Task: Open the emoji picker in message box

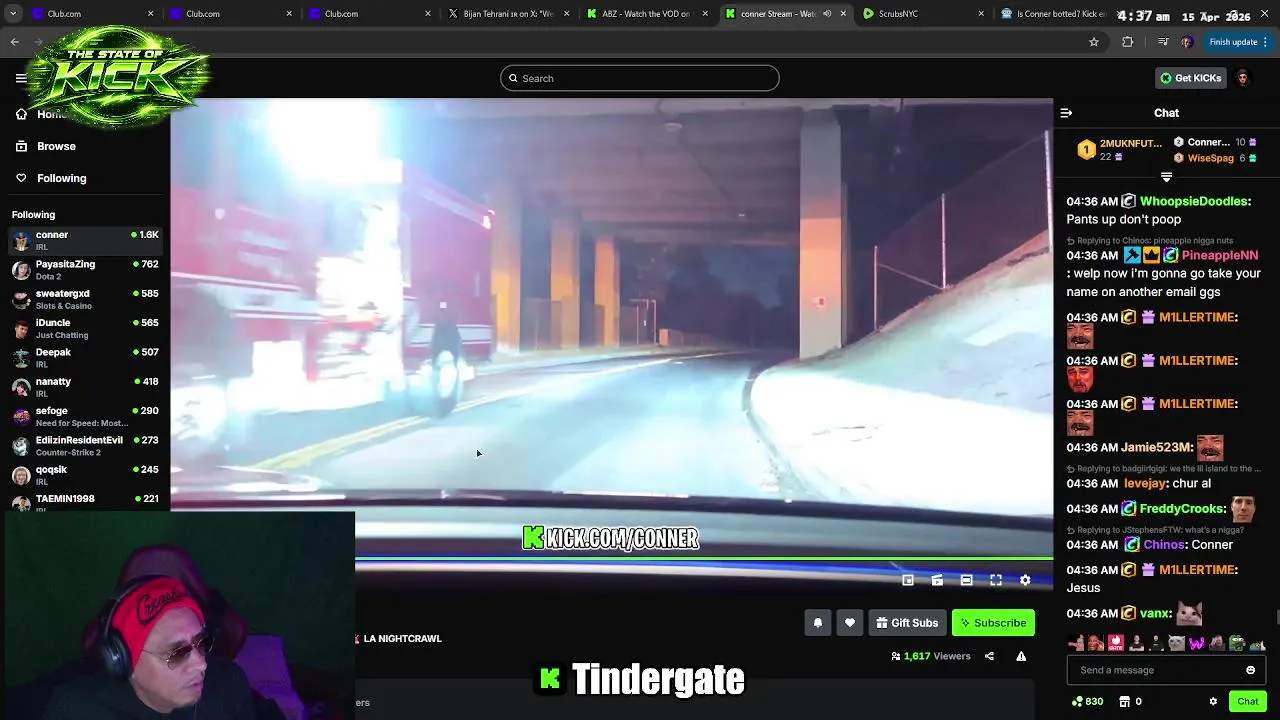Action: pyautogui.click(x=1250, y=670)
